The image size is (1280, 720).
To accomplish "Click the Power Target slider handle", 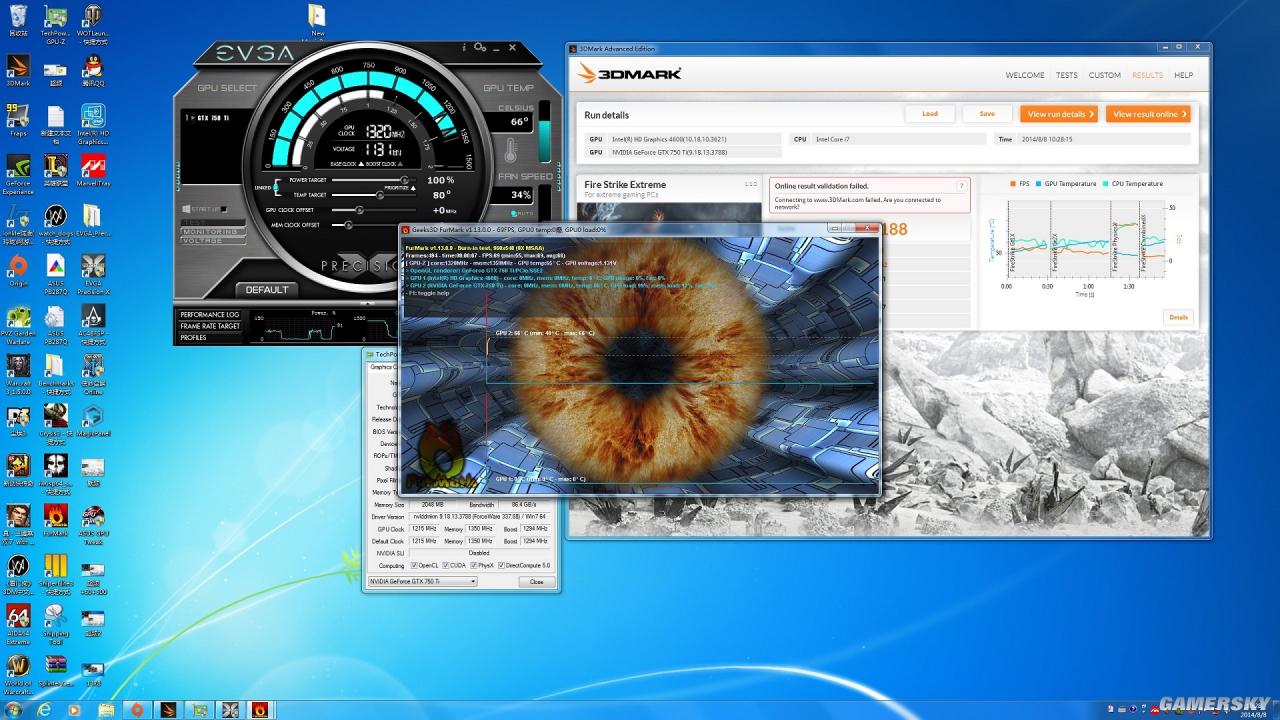I will coord(404,180).
